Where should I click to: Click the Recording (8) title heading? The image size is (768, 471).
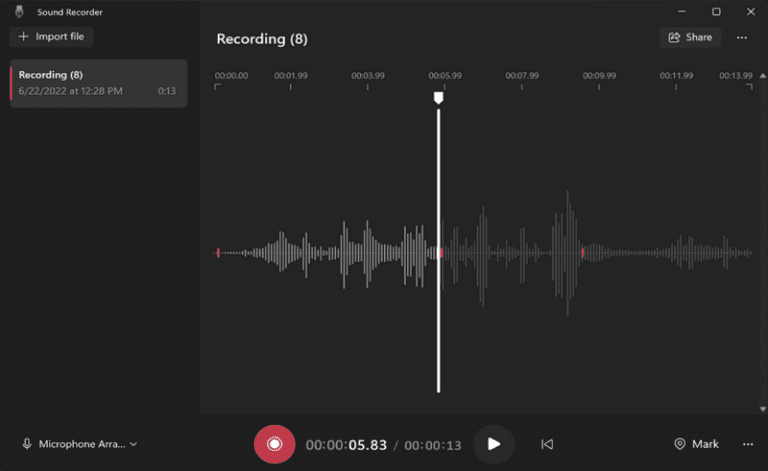262,39
